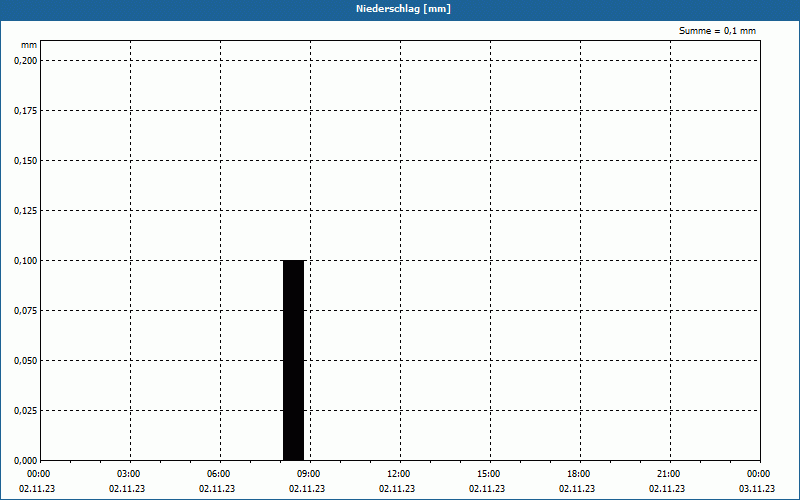Click the 03.11.23 date label
The image size is (800, 500).
tap(757, 488)
